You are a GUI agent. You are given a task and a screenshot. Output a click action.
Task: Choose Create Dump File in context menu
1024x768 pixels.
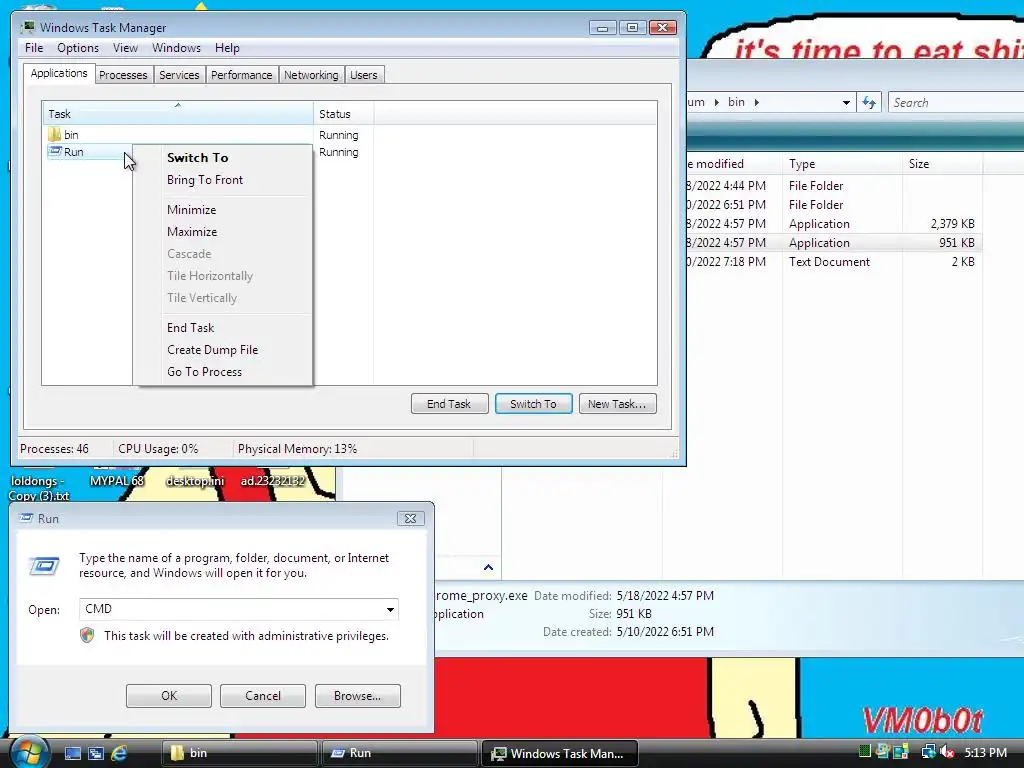222,350
